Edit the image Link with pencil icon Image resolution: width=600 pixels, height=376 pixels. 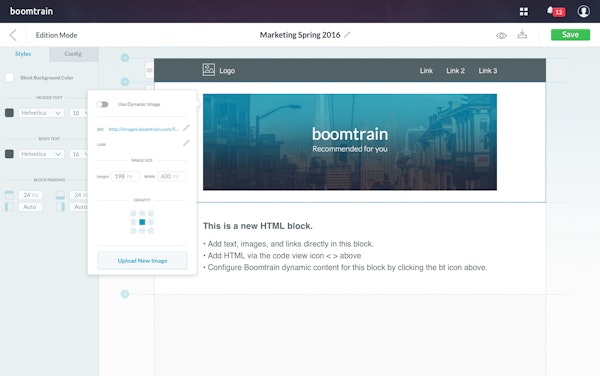[x=186, y=143]
